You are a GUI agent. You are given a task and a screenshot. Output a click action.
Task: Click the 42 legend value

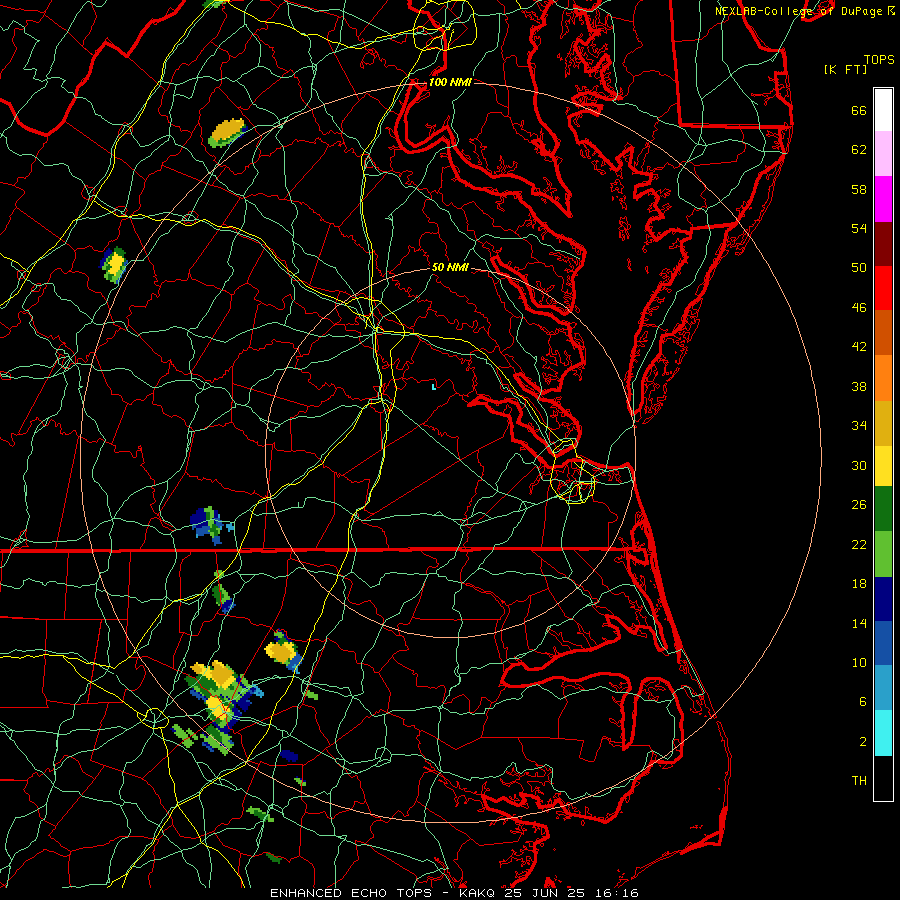[859, 347]
